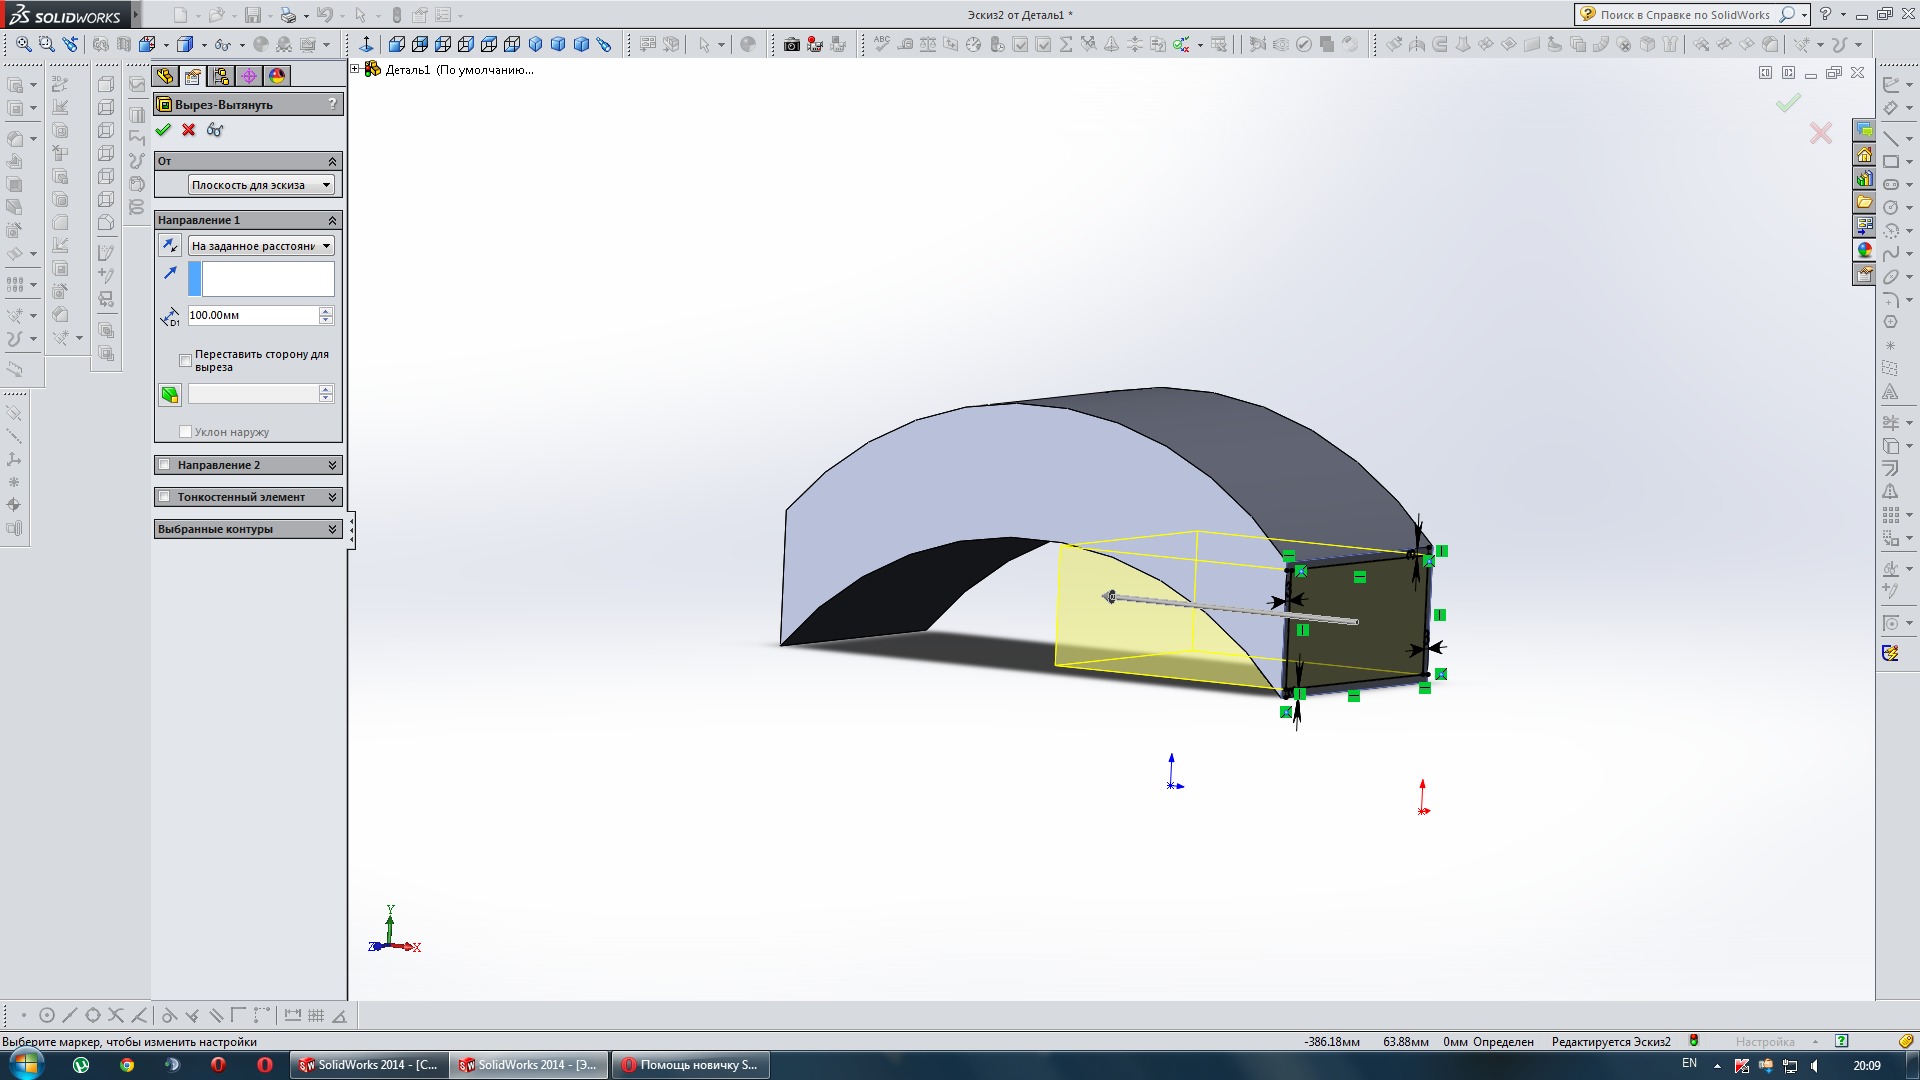Open Design Library task pane tab

pyautogui.click(x=1865, y=179)
